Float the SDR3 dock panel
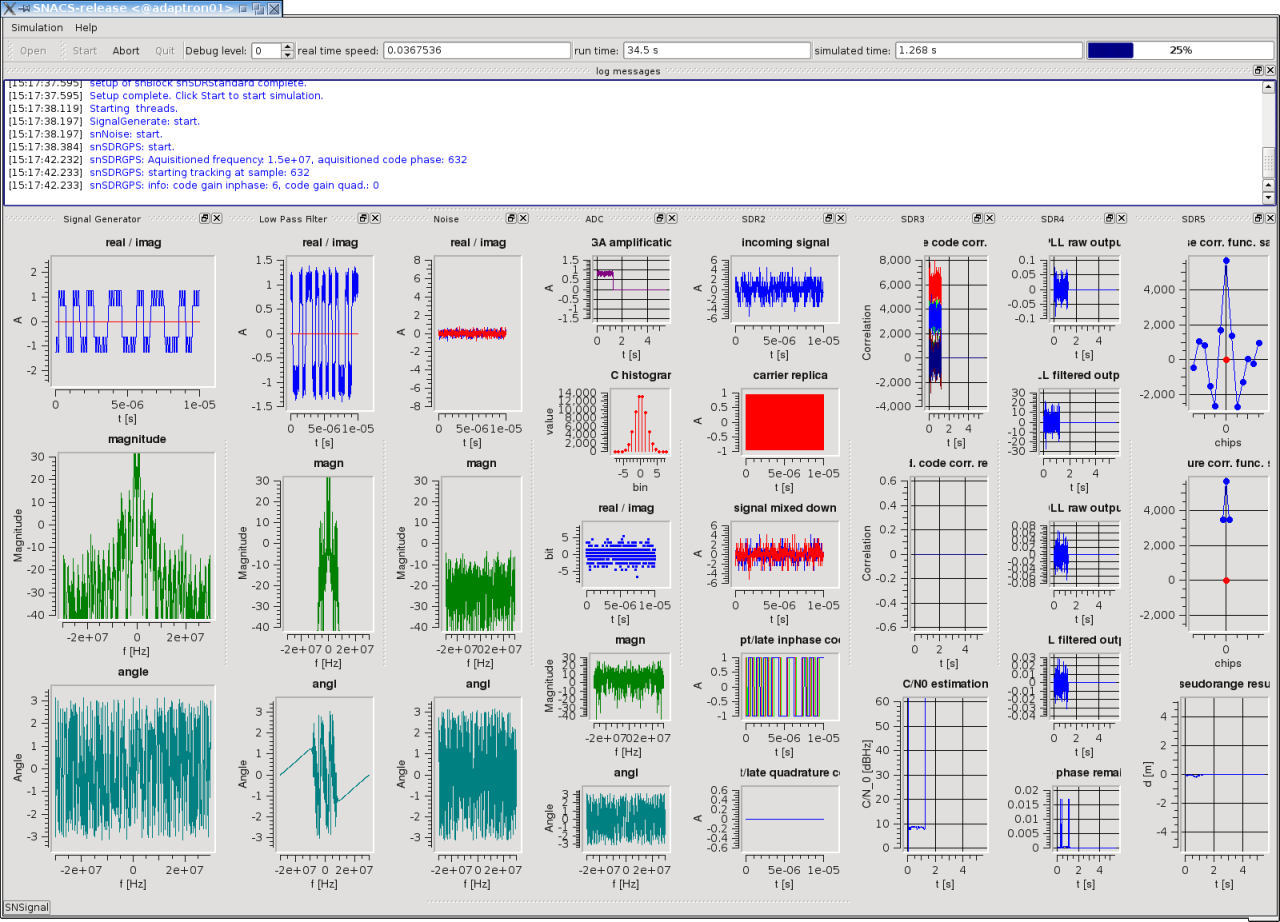The height and width of the screenshot is (922, 1280). pyautogui.click(x=977, y=218)
